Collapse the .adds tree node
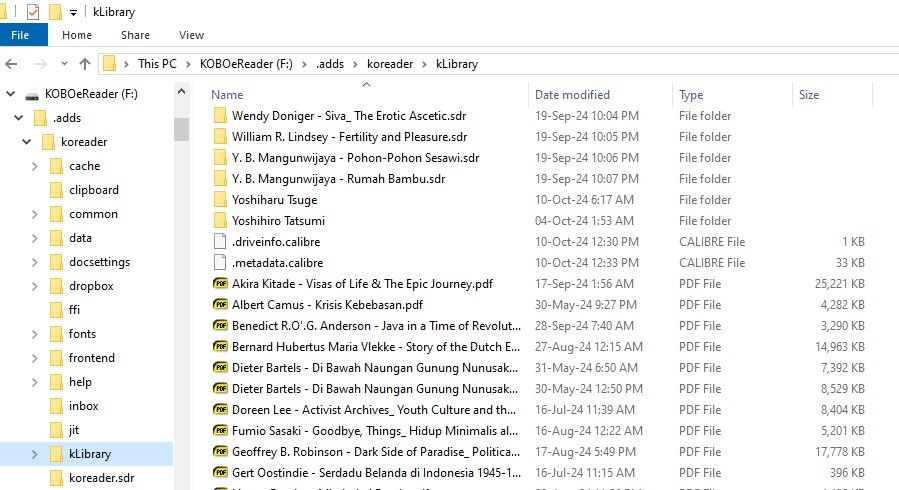899x490 pixels. 18,117
